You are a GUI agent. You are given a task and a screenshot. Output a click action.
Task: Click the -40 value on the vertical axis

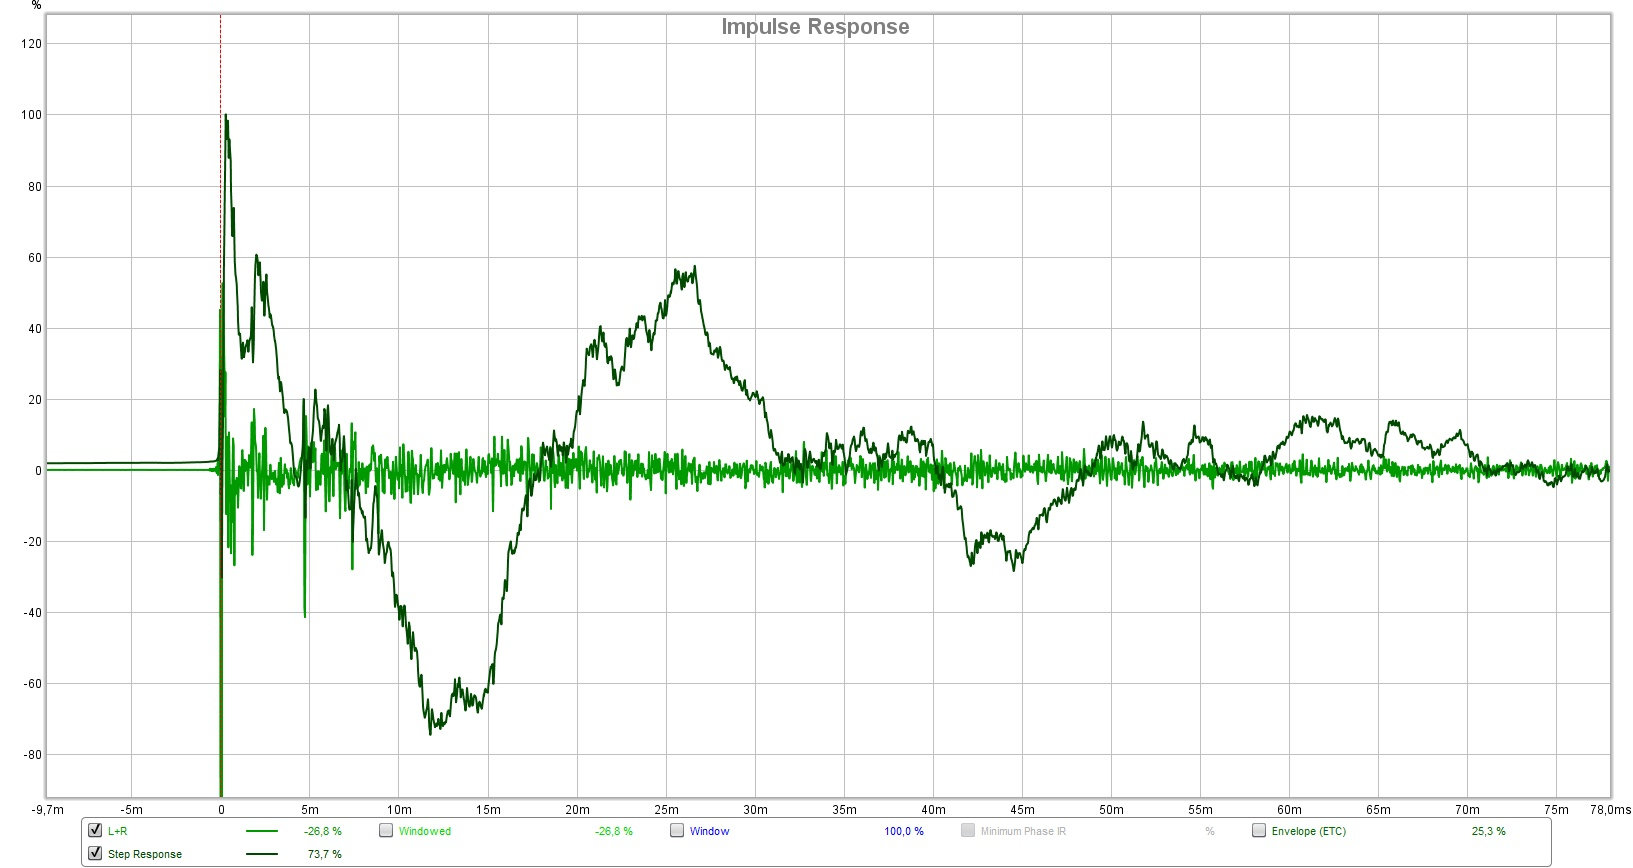coord(33,613)
